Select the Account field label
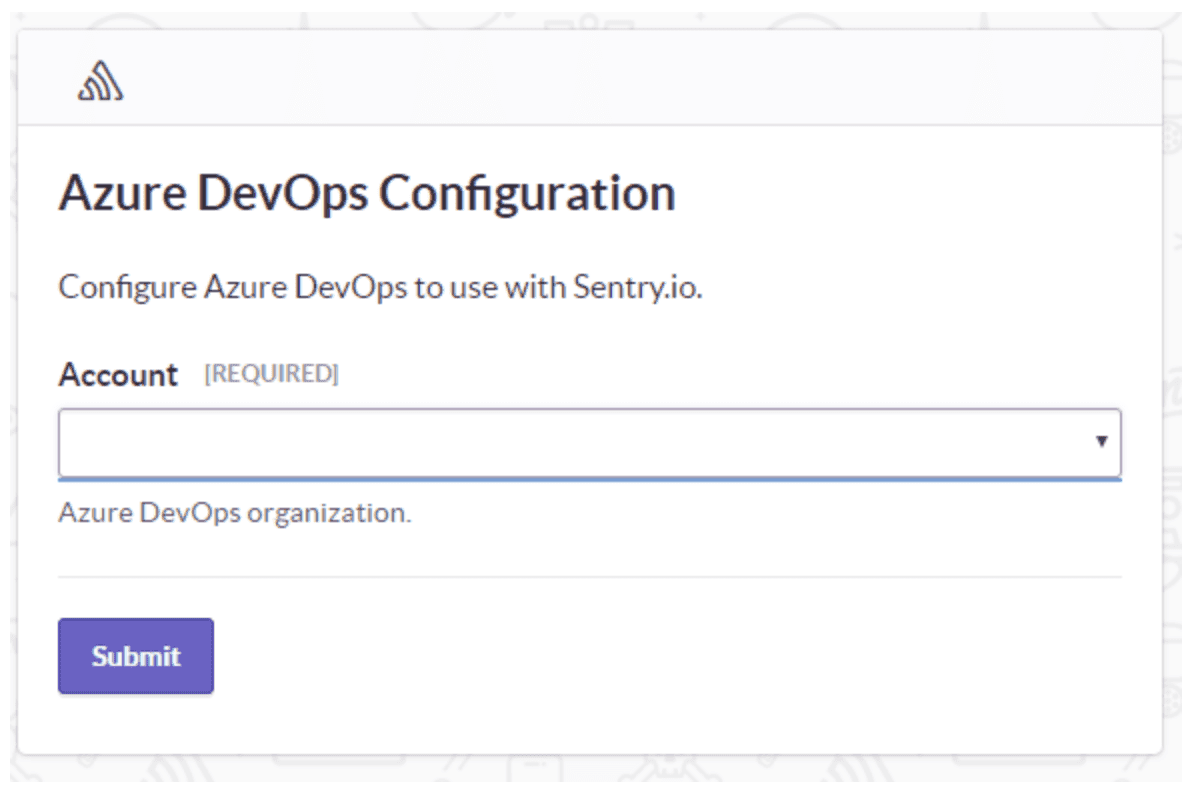This screenshot has width=1188, height=790. (x=118, y=375)
